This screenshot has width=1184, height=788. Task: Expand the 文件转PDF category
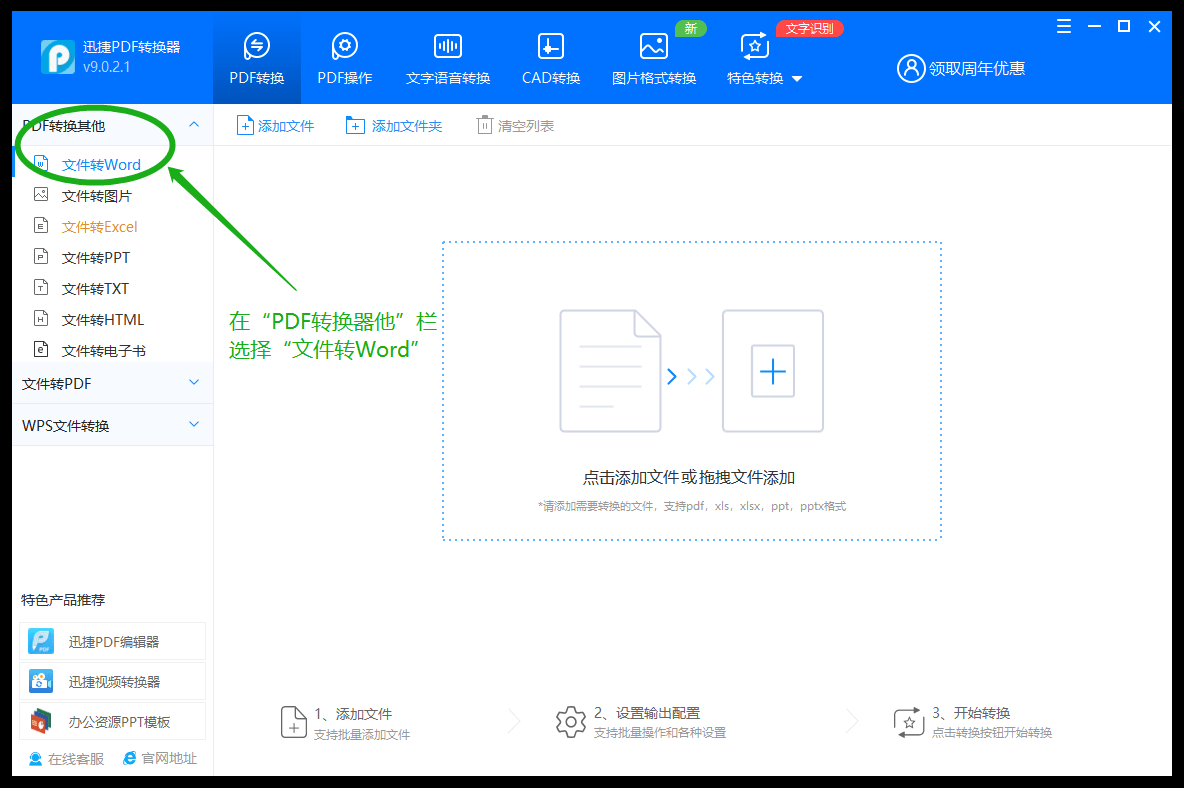[112, 383]
